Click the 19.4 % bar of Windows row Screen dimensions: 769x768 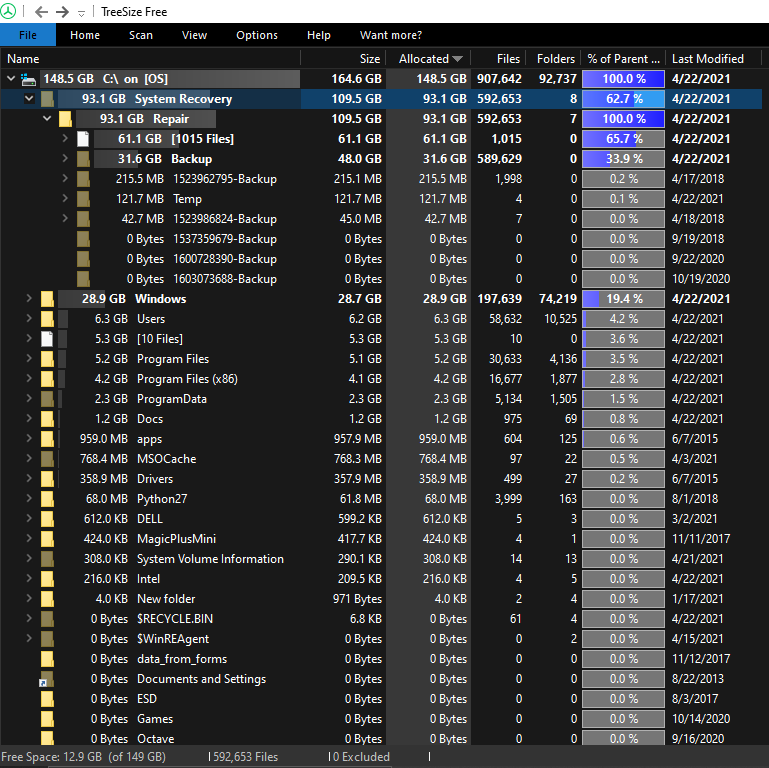(x=623, y=299)
